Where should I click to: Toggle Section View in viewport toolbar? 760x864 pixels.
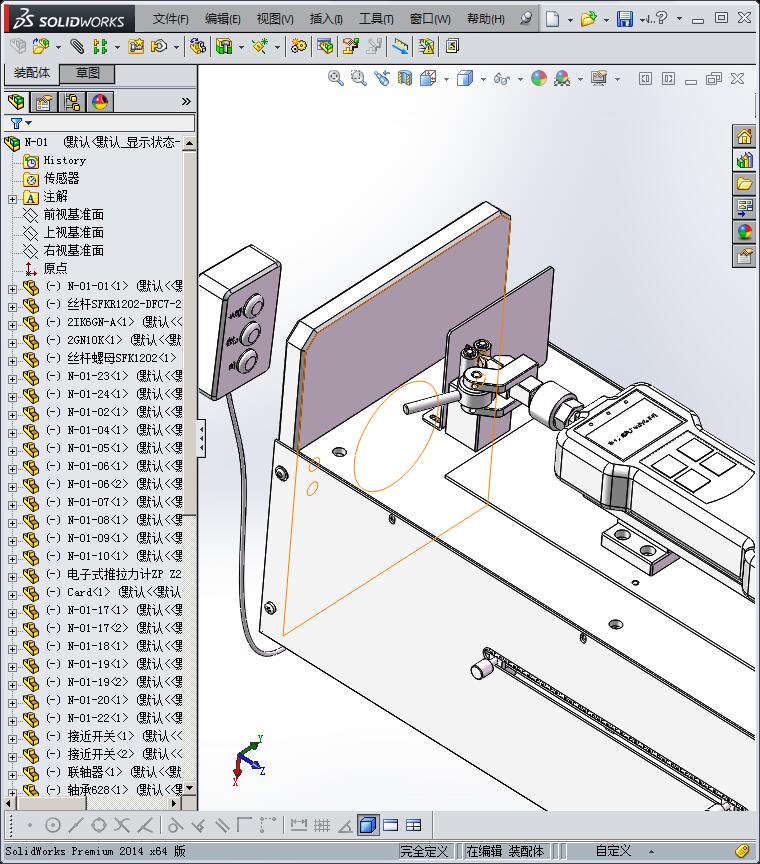point(405,78)
